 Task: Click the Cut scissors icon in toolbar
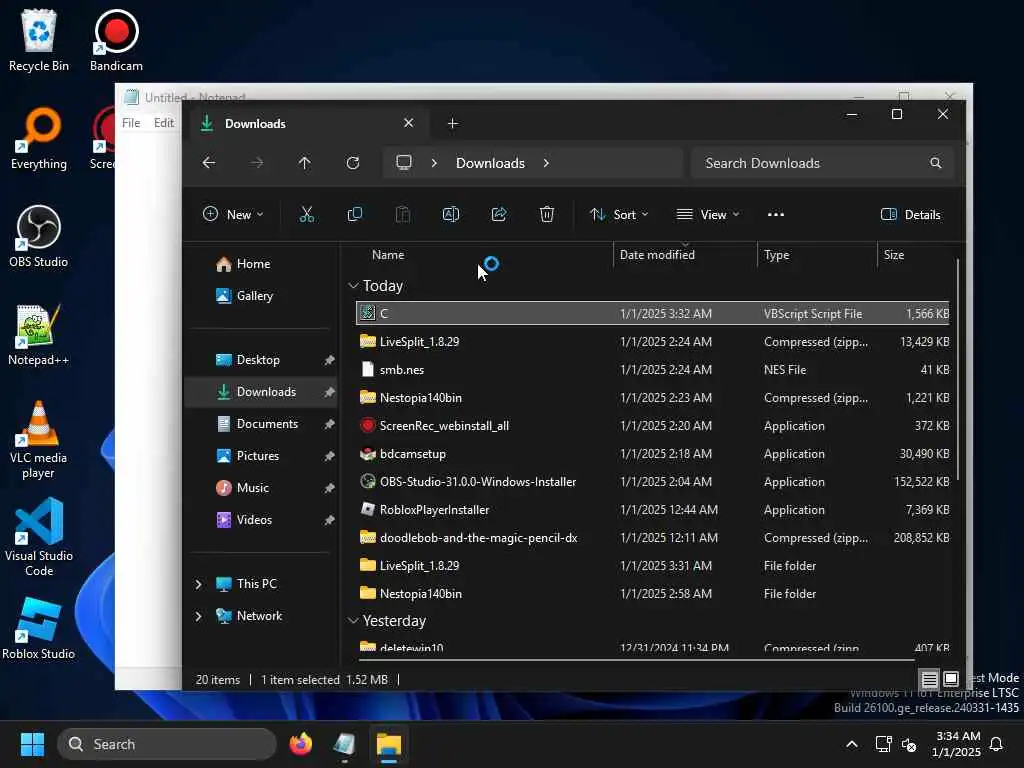306,214
